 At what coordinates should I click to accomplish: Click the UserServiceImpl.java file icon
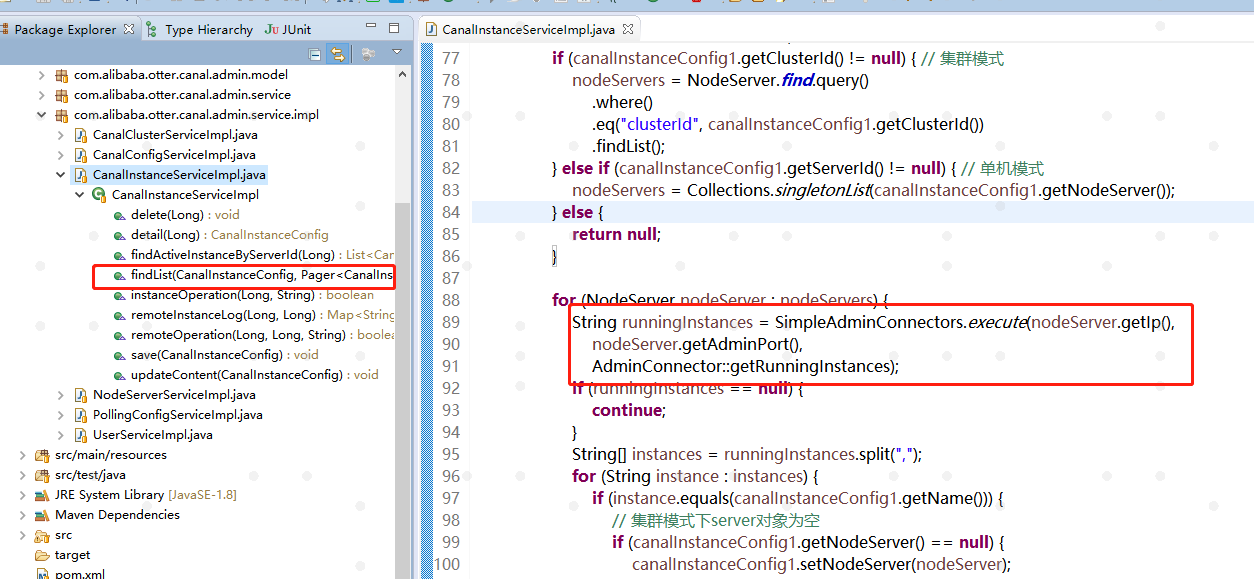click(x=80, y=435)
